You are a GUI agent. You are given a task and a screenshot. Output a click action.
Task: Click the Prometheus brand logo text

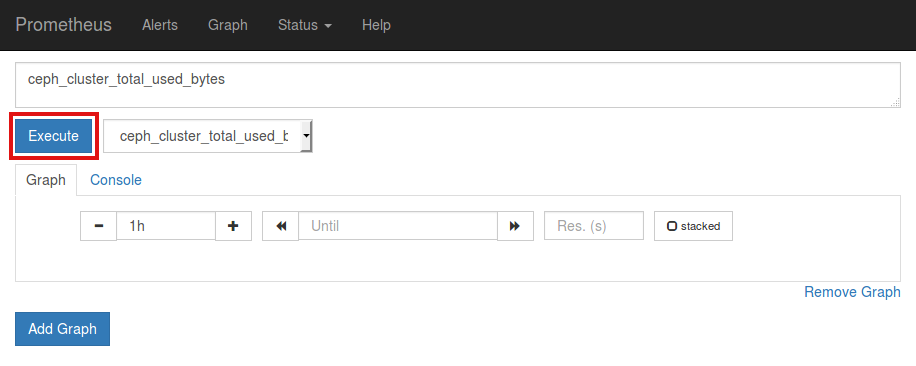tap(63, 25)
